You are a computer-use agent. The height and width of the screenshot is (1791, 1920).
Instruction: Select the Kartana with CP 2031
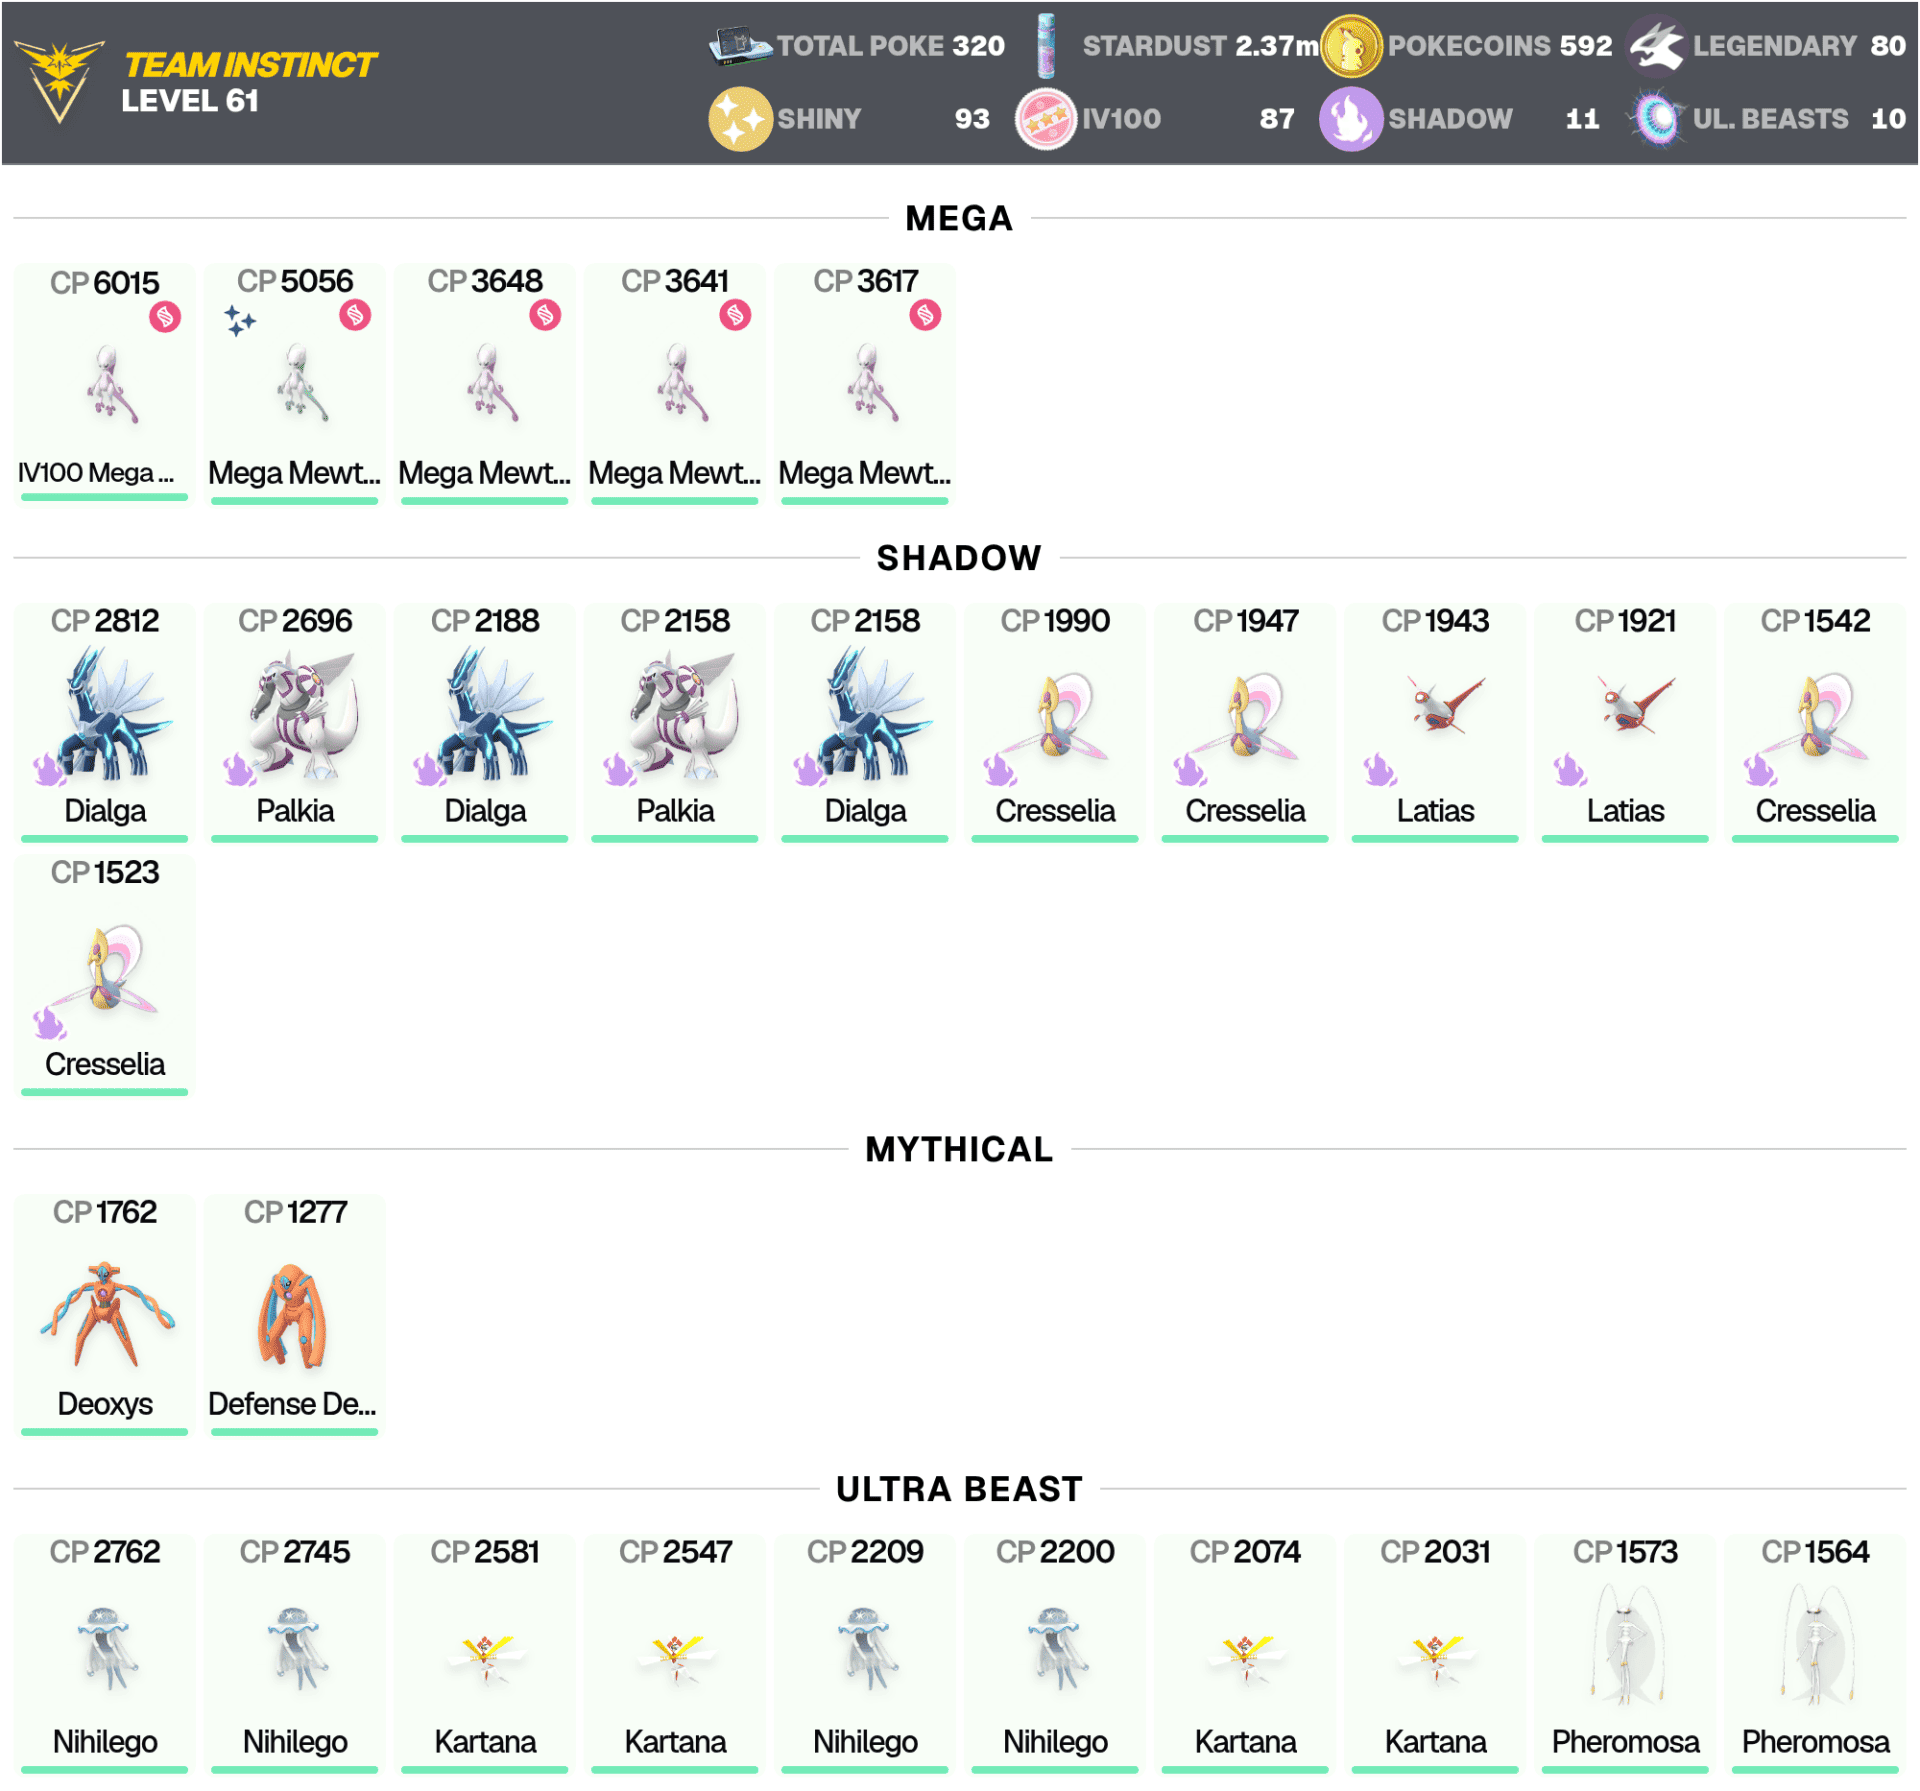1435,1654
